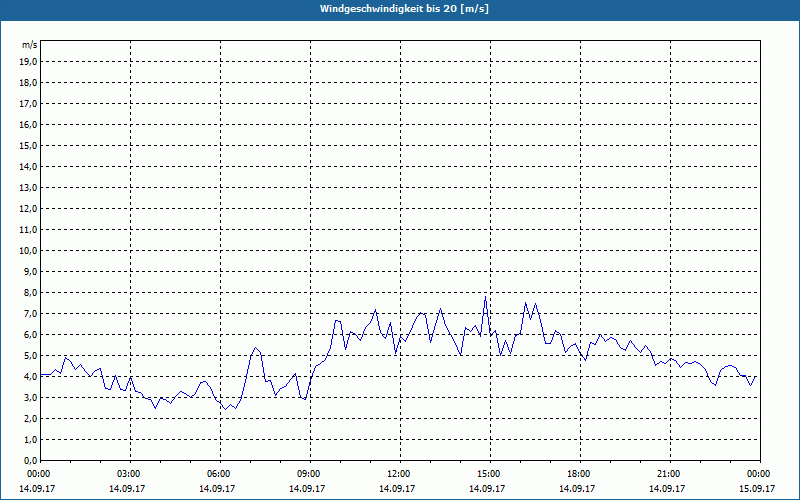Click the 03:00 time label
This screenshot has width=800, height=500.
[129, 474]
